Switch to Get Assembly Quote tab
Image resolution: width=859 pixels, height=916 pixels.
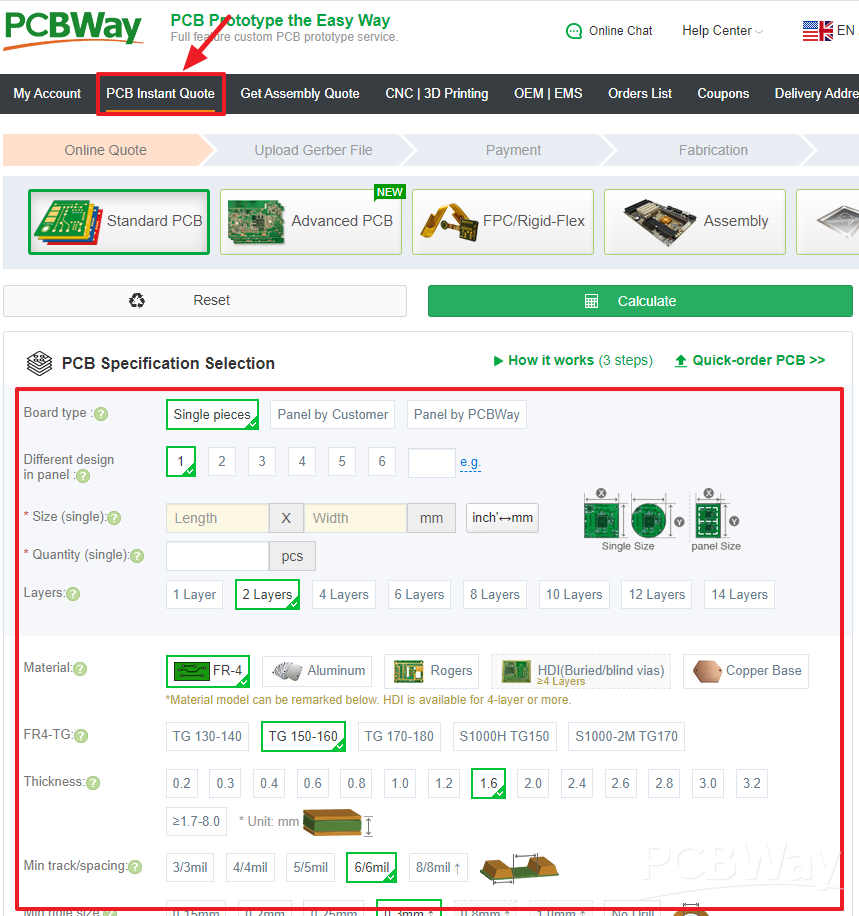point(299,93)
